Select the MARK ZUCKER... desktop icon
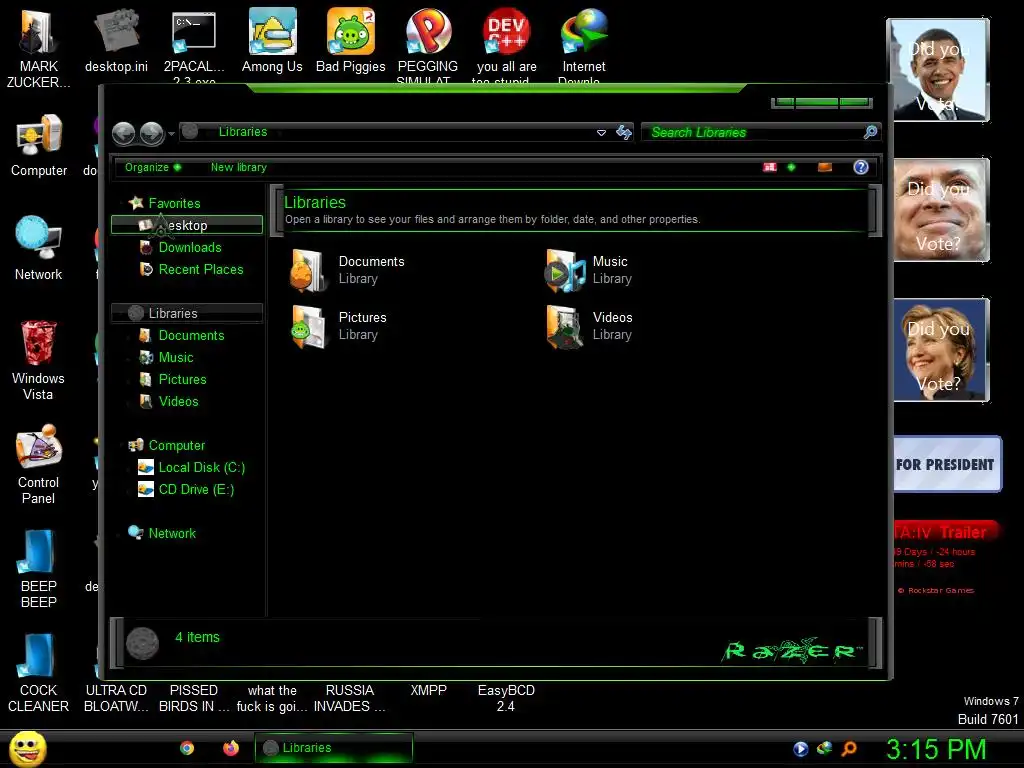Screen dimensions: 1024x768 (39, 47)
